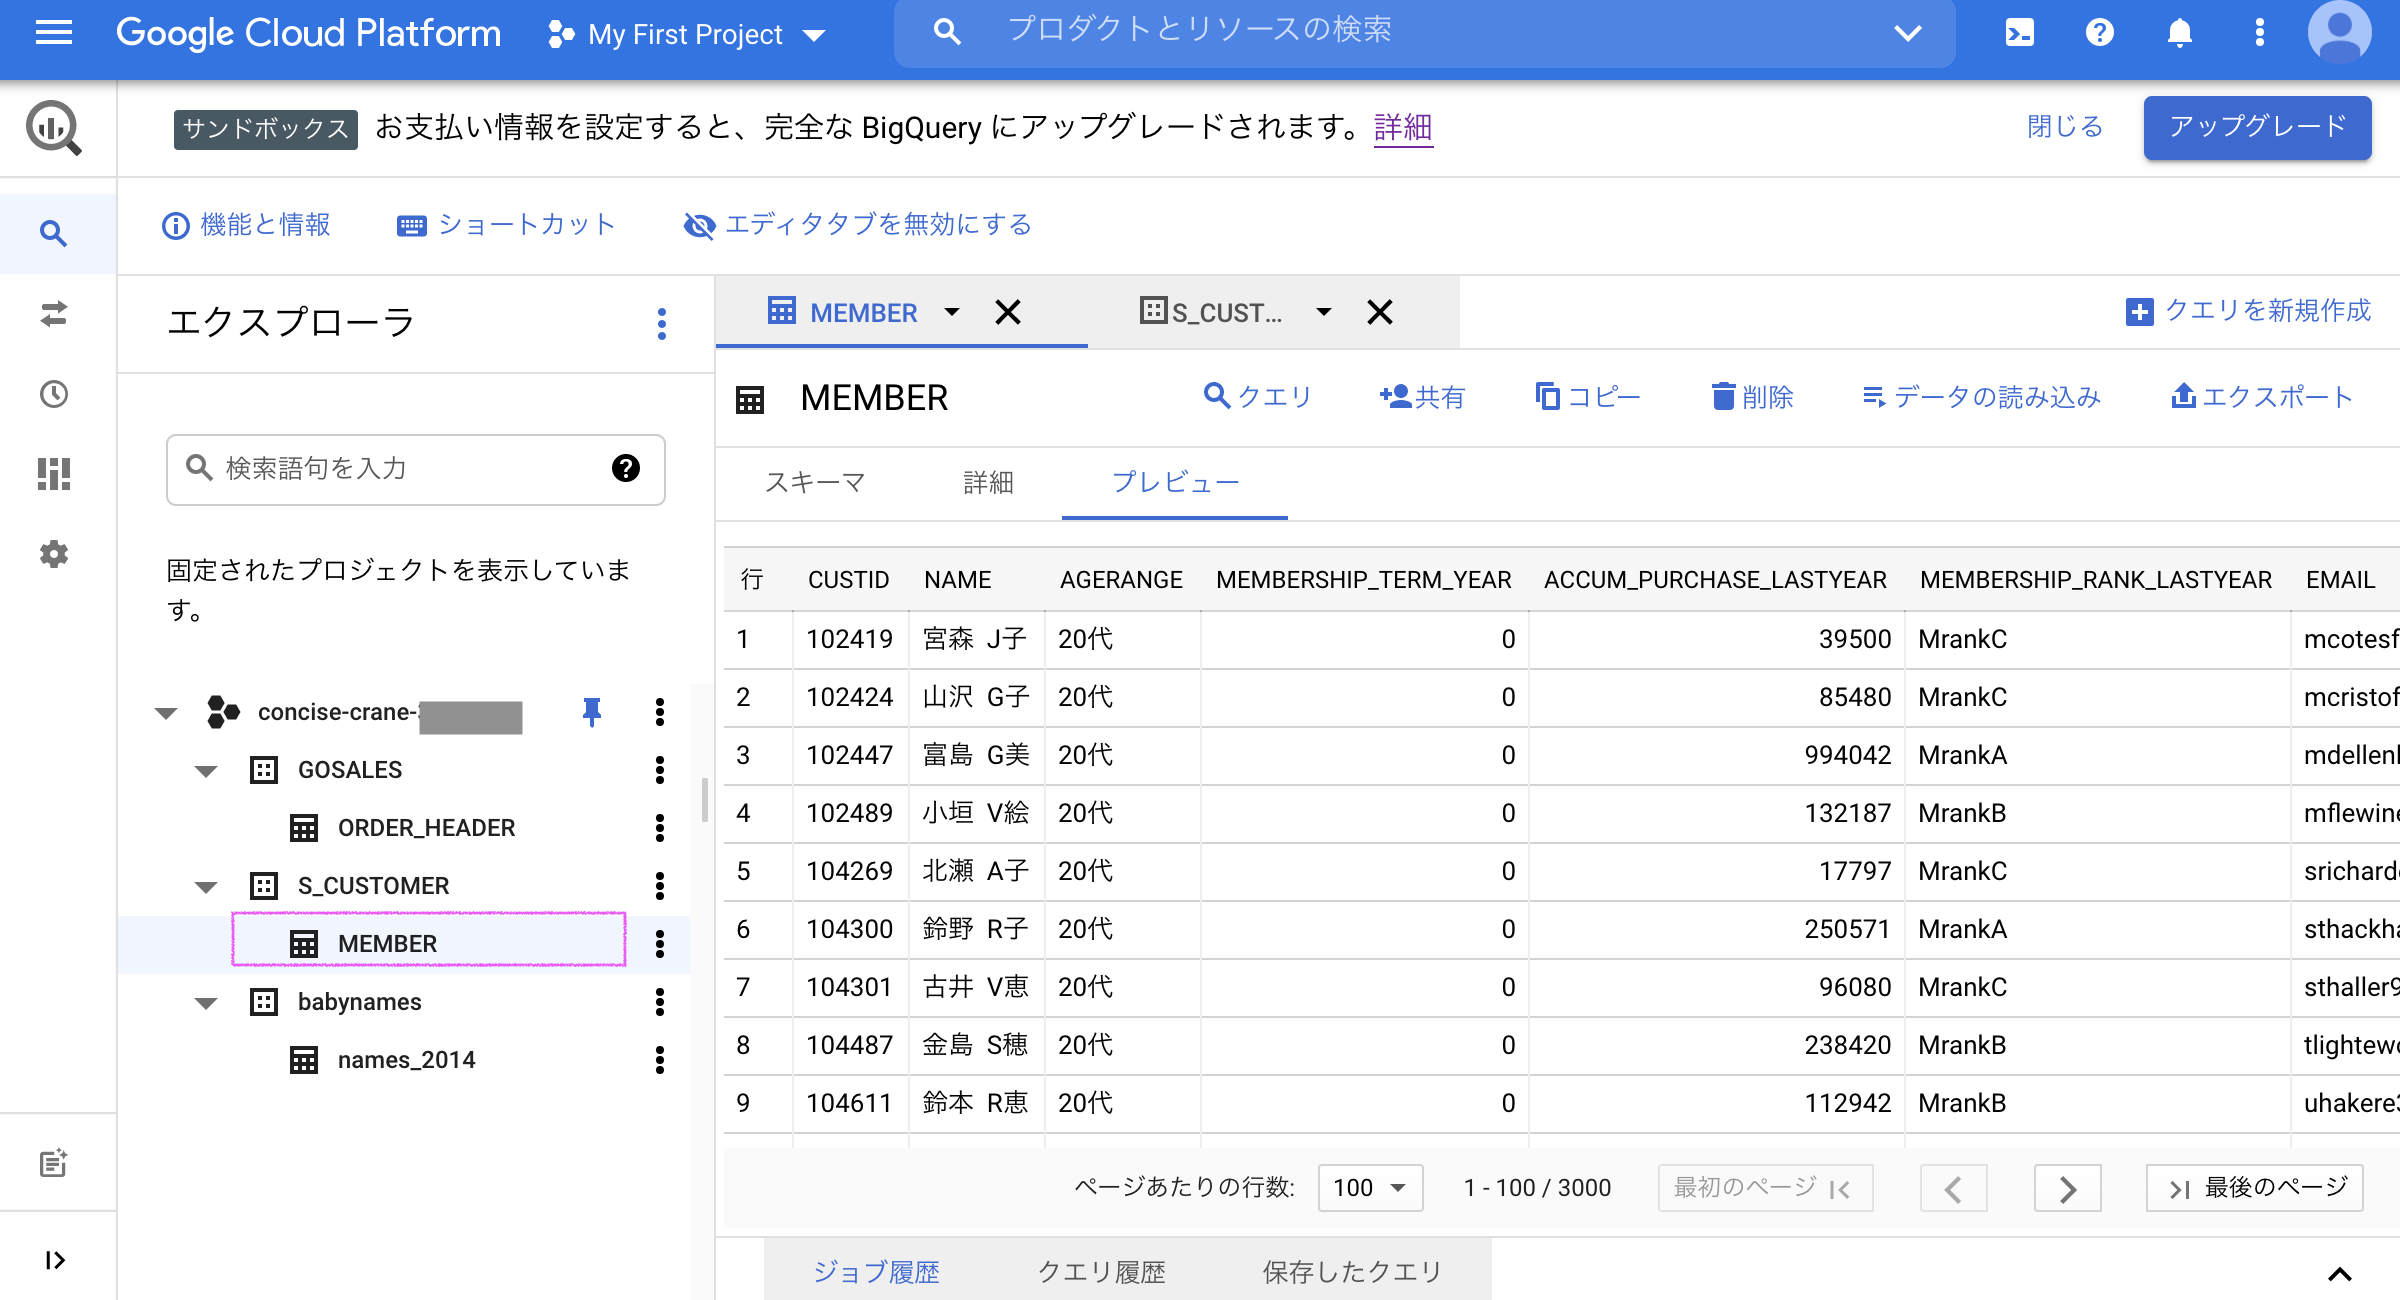Click the delete trash button for MEMBER table
The image size is (2400, 1300).
coord(1752,397)
